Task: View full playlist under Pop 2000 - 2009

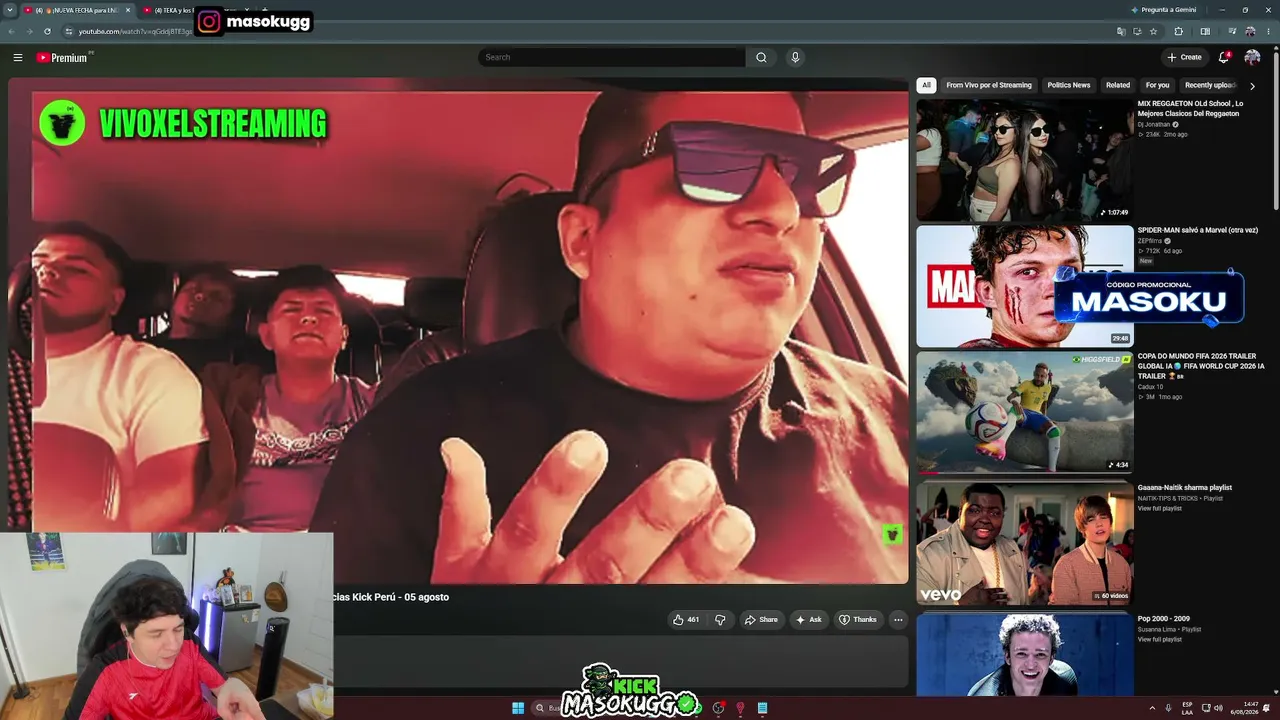Action: coord(1159,640)
